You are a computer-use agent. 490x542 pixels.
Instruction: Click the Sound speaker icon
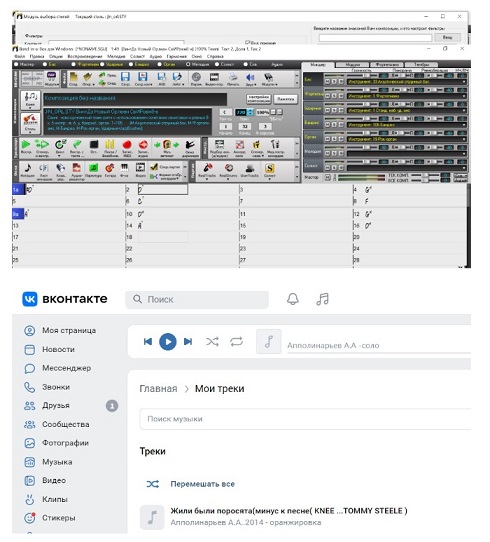(x=250, y=77)
